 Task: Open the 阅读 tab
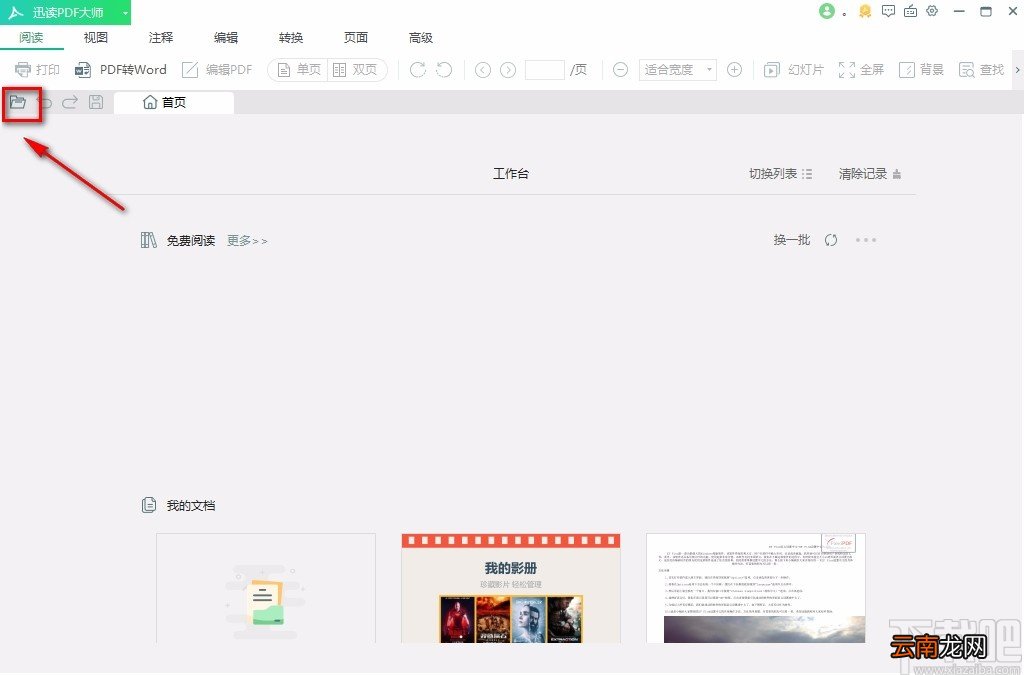(x=31, y=38)
